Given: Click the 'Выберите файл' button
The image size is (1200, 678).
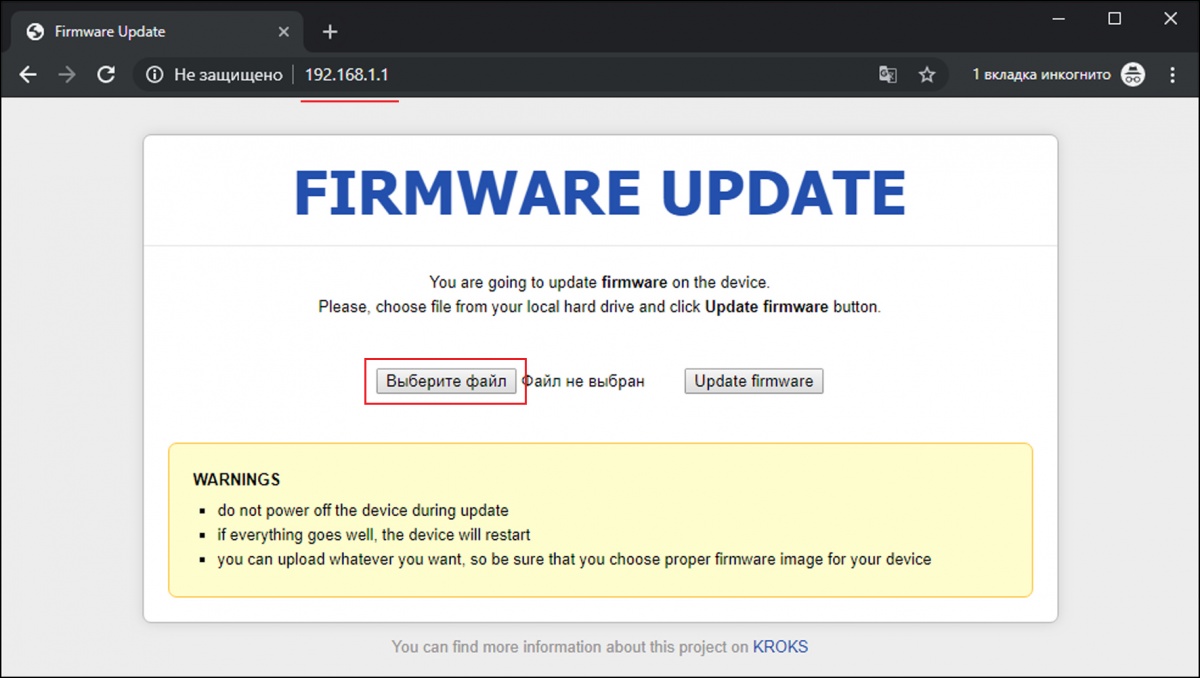Looking at the screenshot, I should coord(446,381).
